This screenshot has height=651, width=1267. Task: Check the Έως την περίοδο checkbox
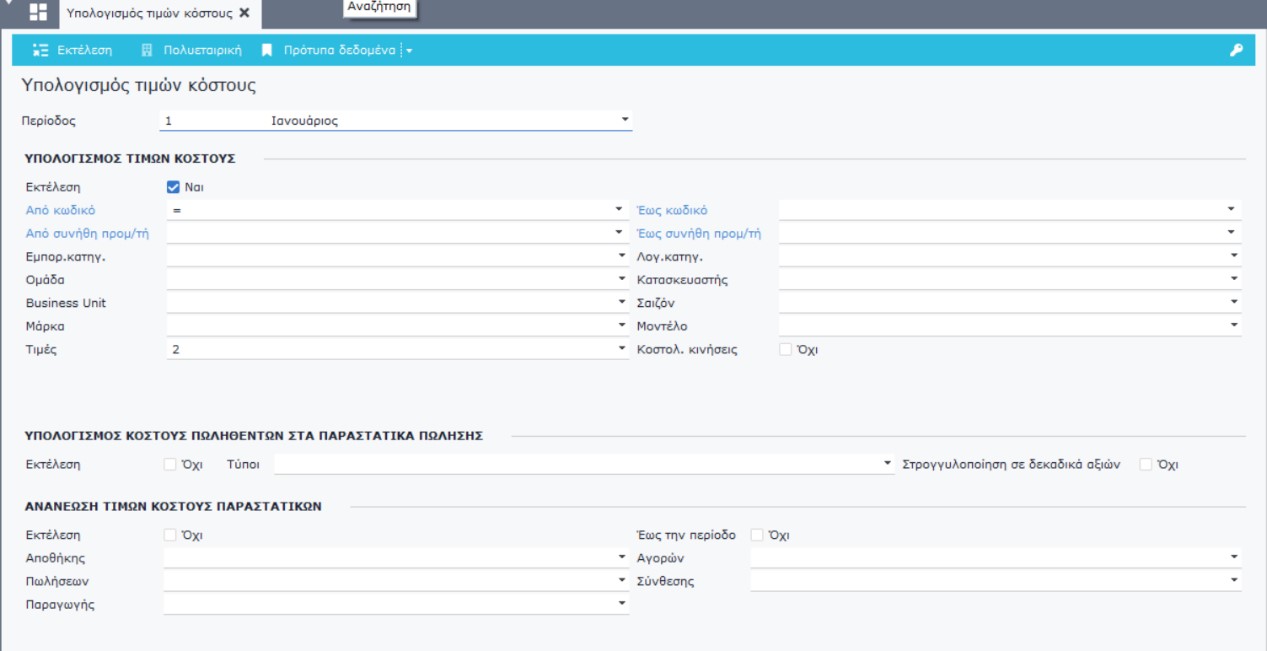(x=757, y=535)
